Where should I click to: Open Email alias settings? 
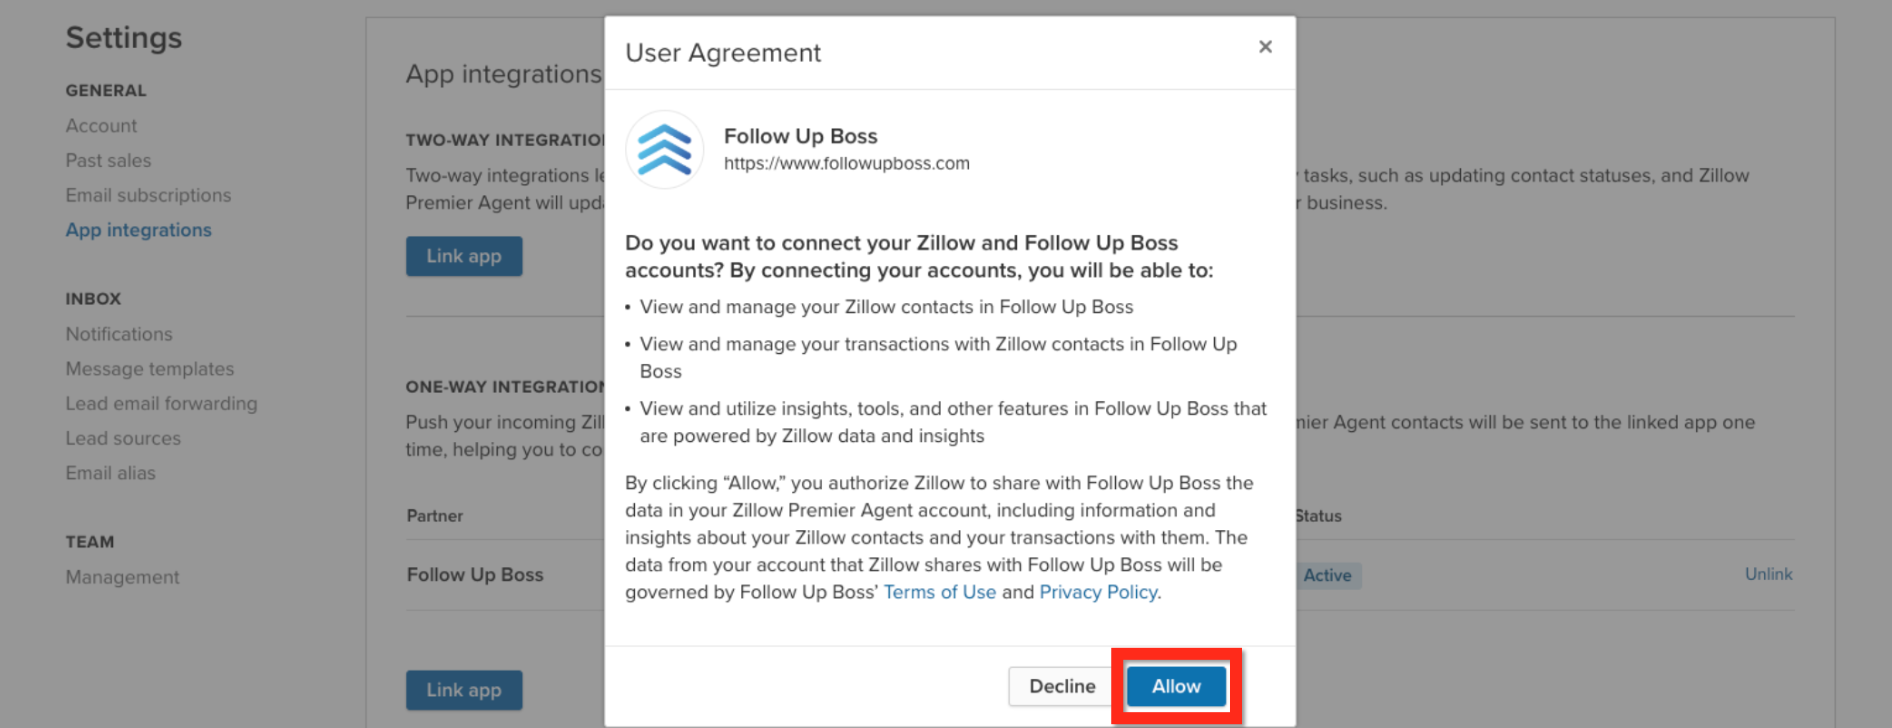[x=110, y=473]
